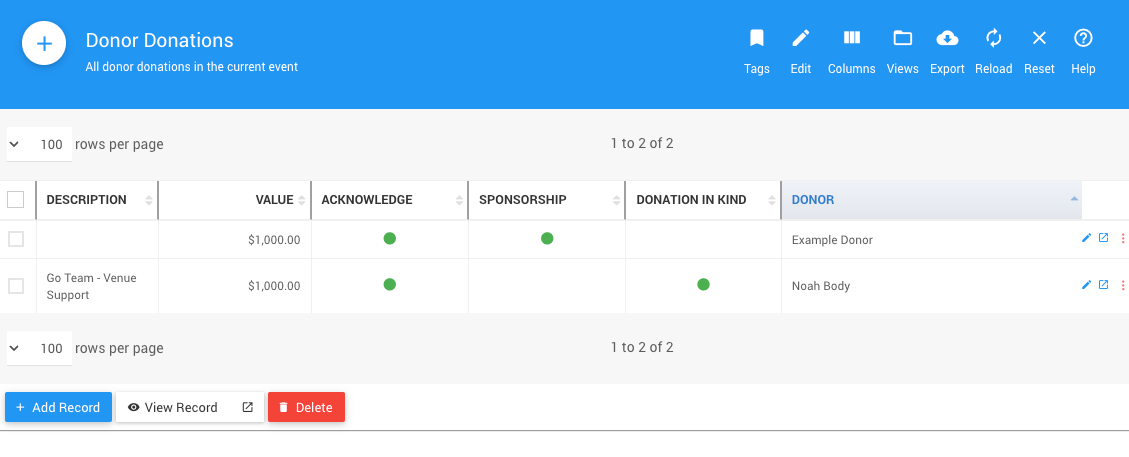Image resolution: width=1129 pixels, height=457 pixels.
Task: Open the Tags bookmark icon
Action: pyautogui.click(x=757, y=39)
